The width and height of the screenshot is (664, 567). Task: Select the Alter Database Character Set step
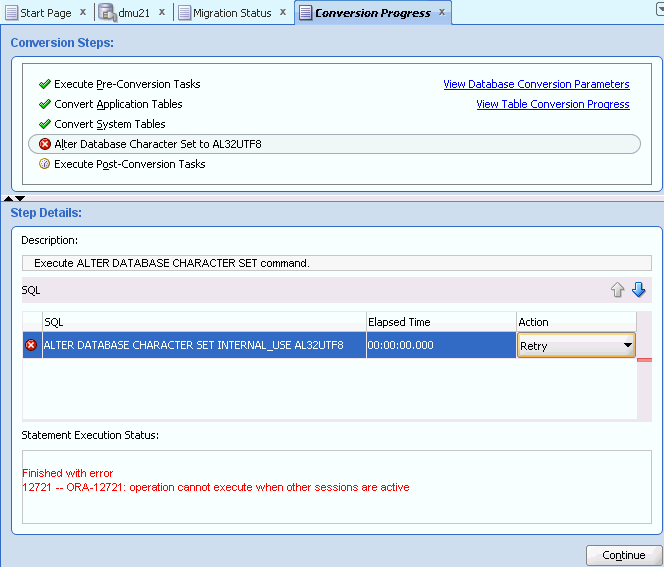157,144
